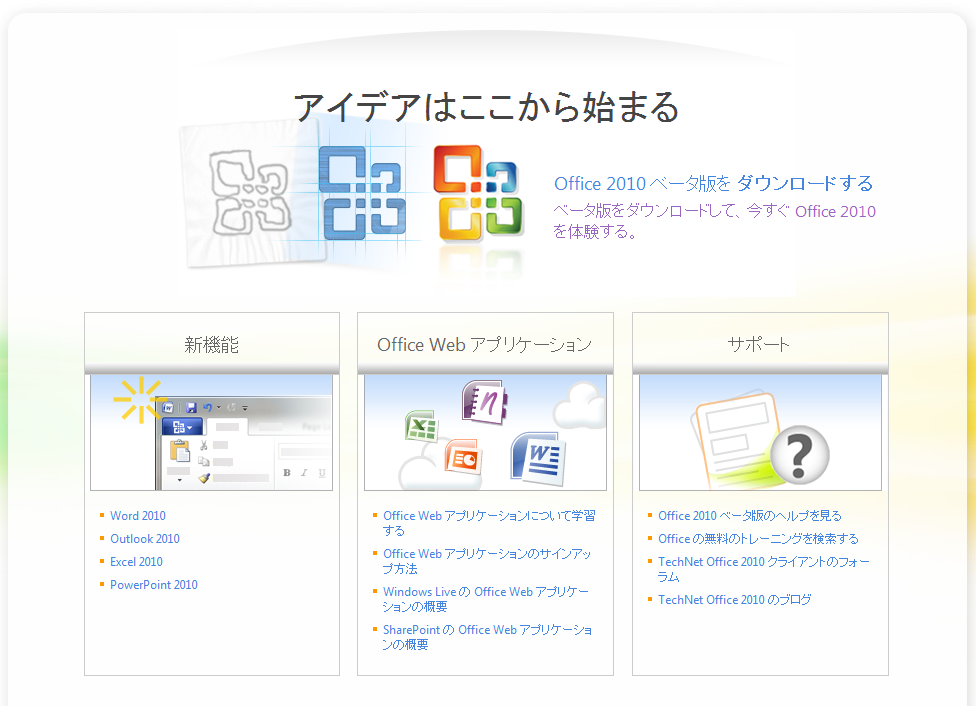Click the cloud icon at top right of Web Apps image
The height and width of the screenshot is (706, 976).
[580, 405]
